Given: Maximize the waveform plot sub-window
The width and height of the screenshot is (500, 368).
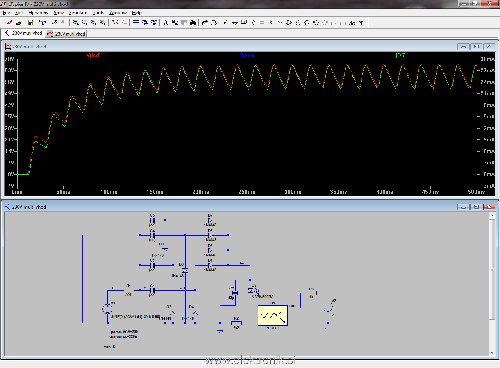Looking at the screenshot, I should click(476, 47).
